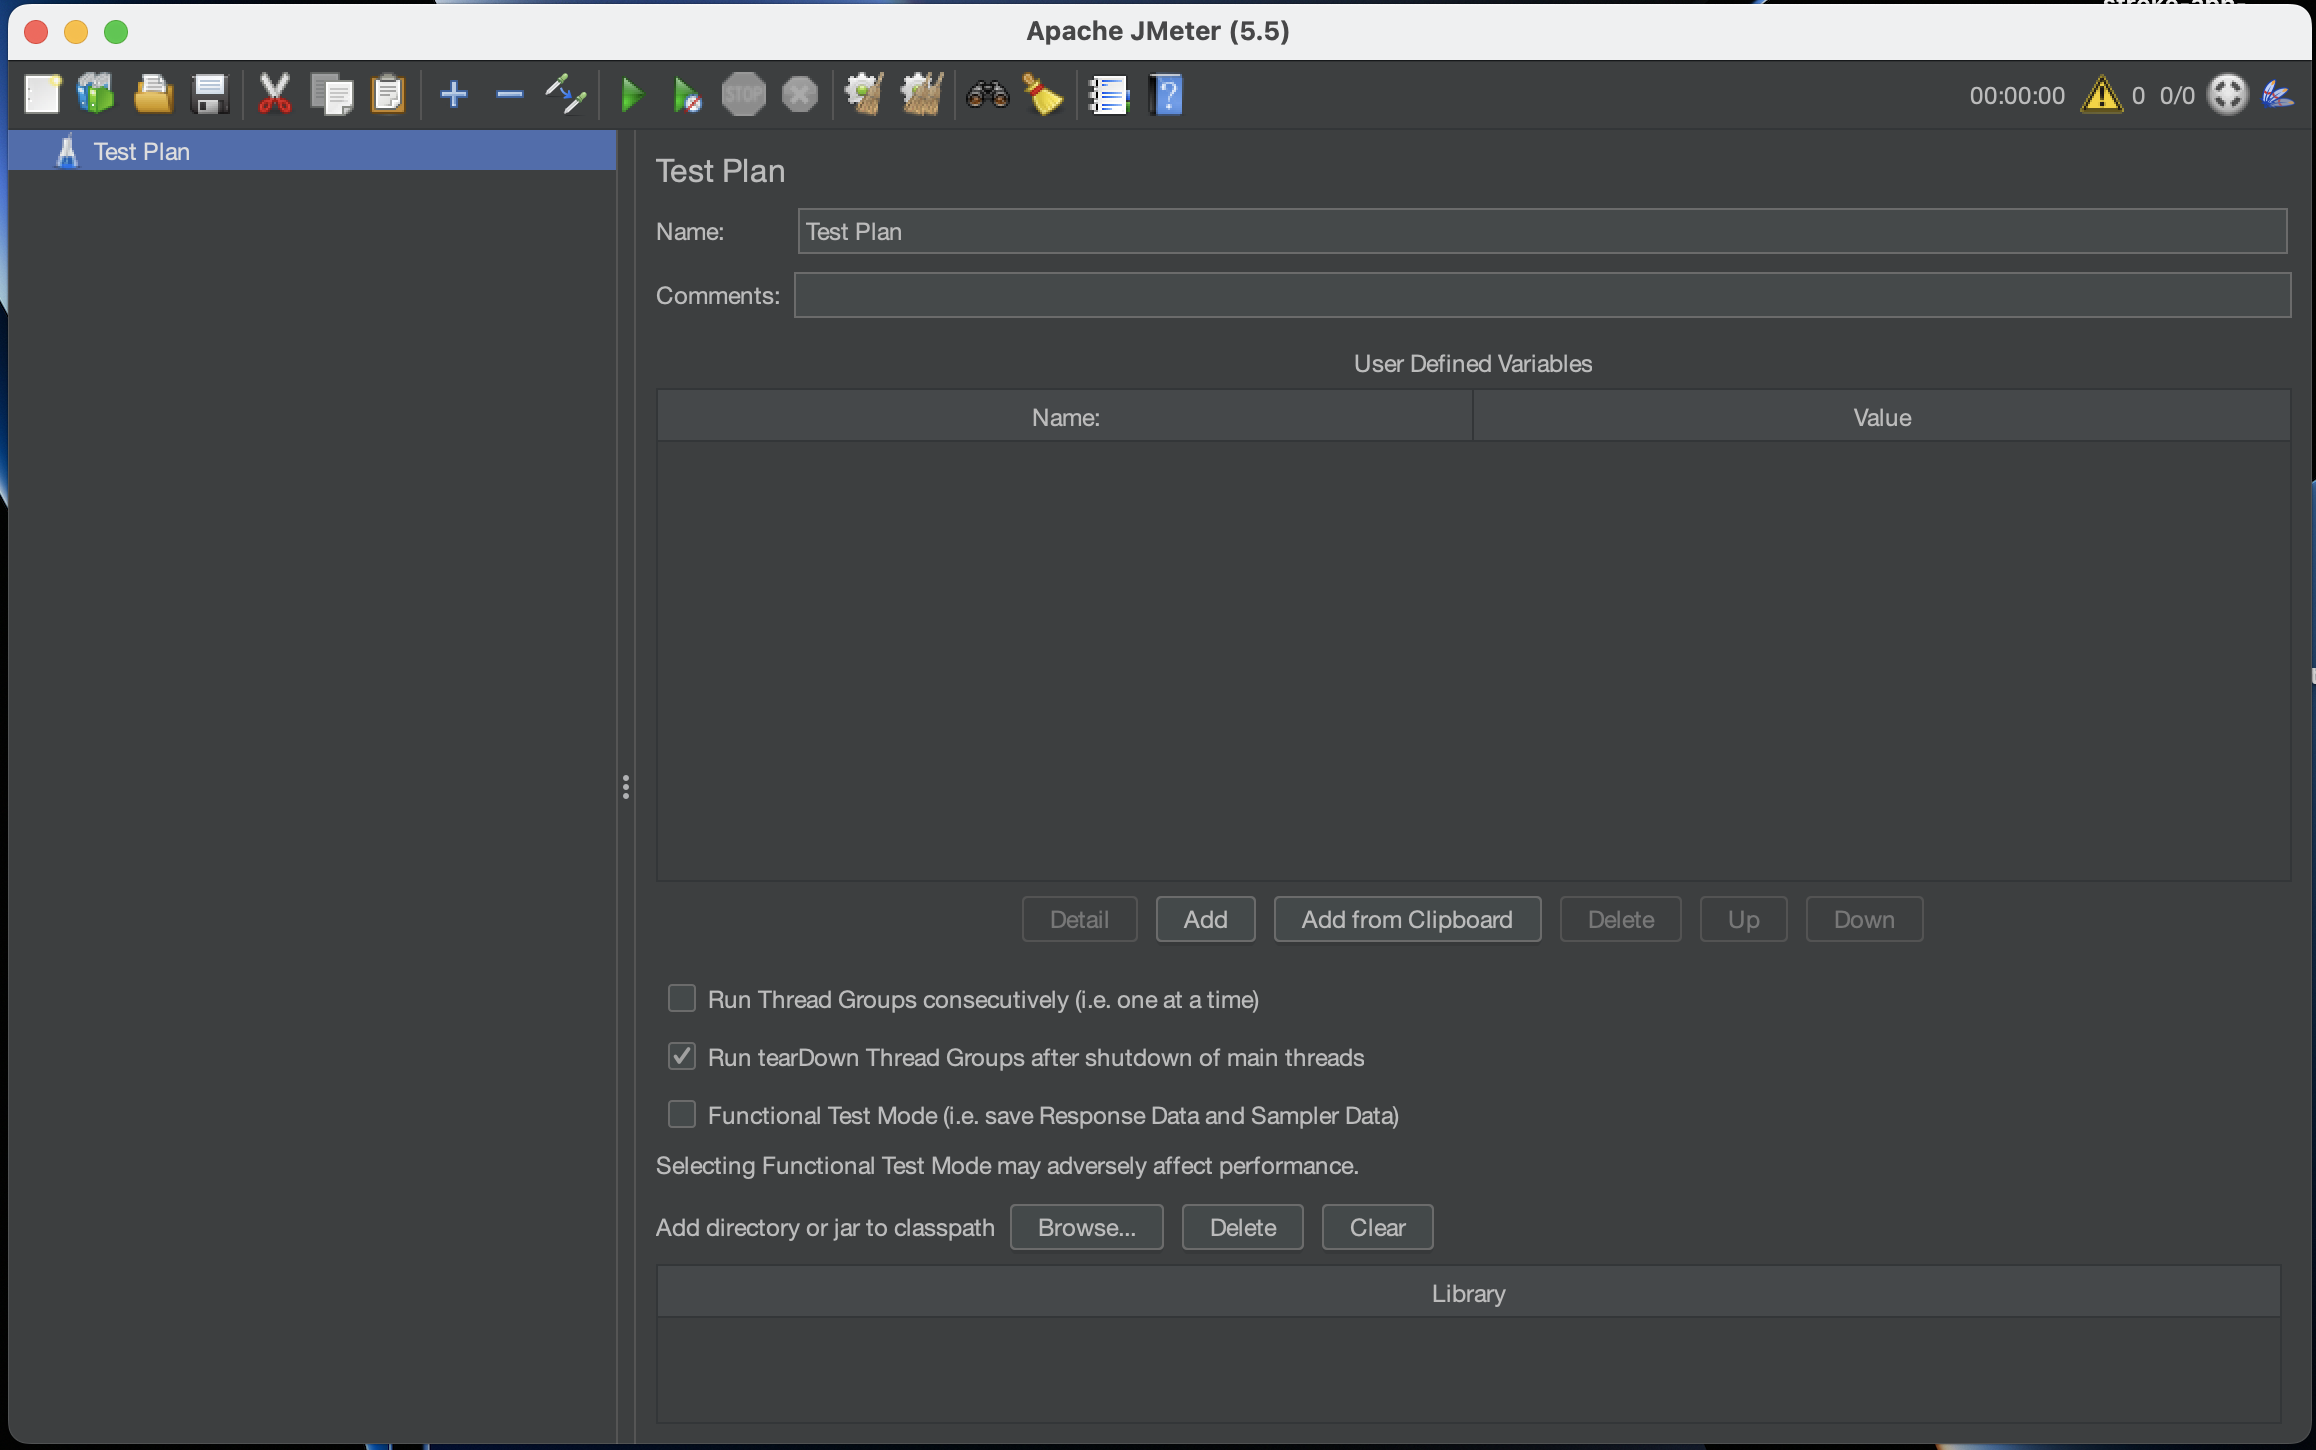Click Add variable button
The height and width of the screenshot is (1450, 2316).
[1205, 919]
